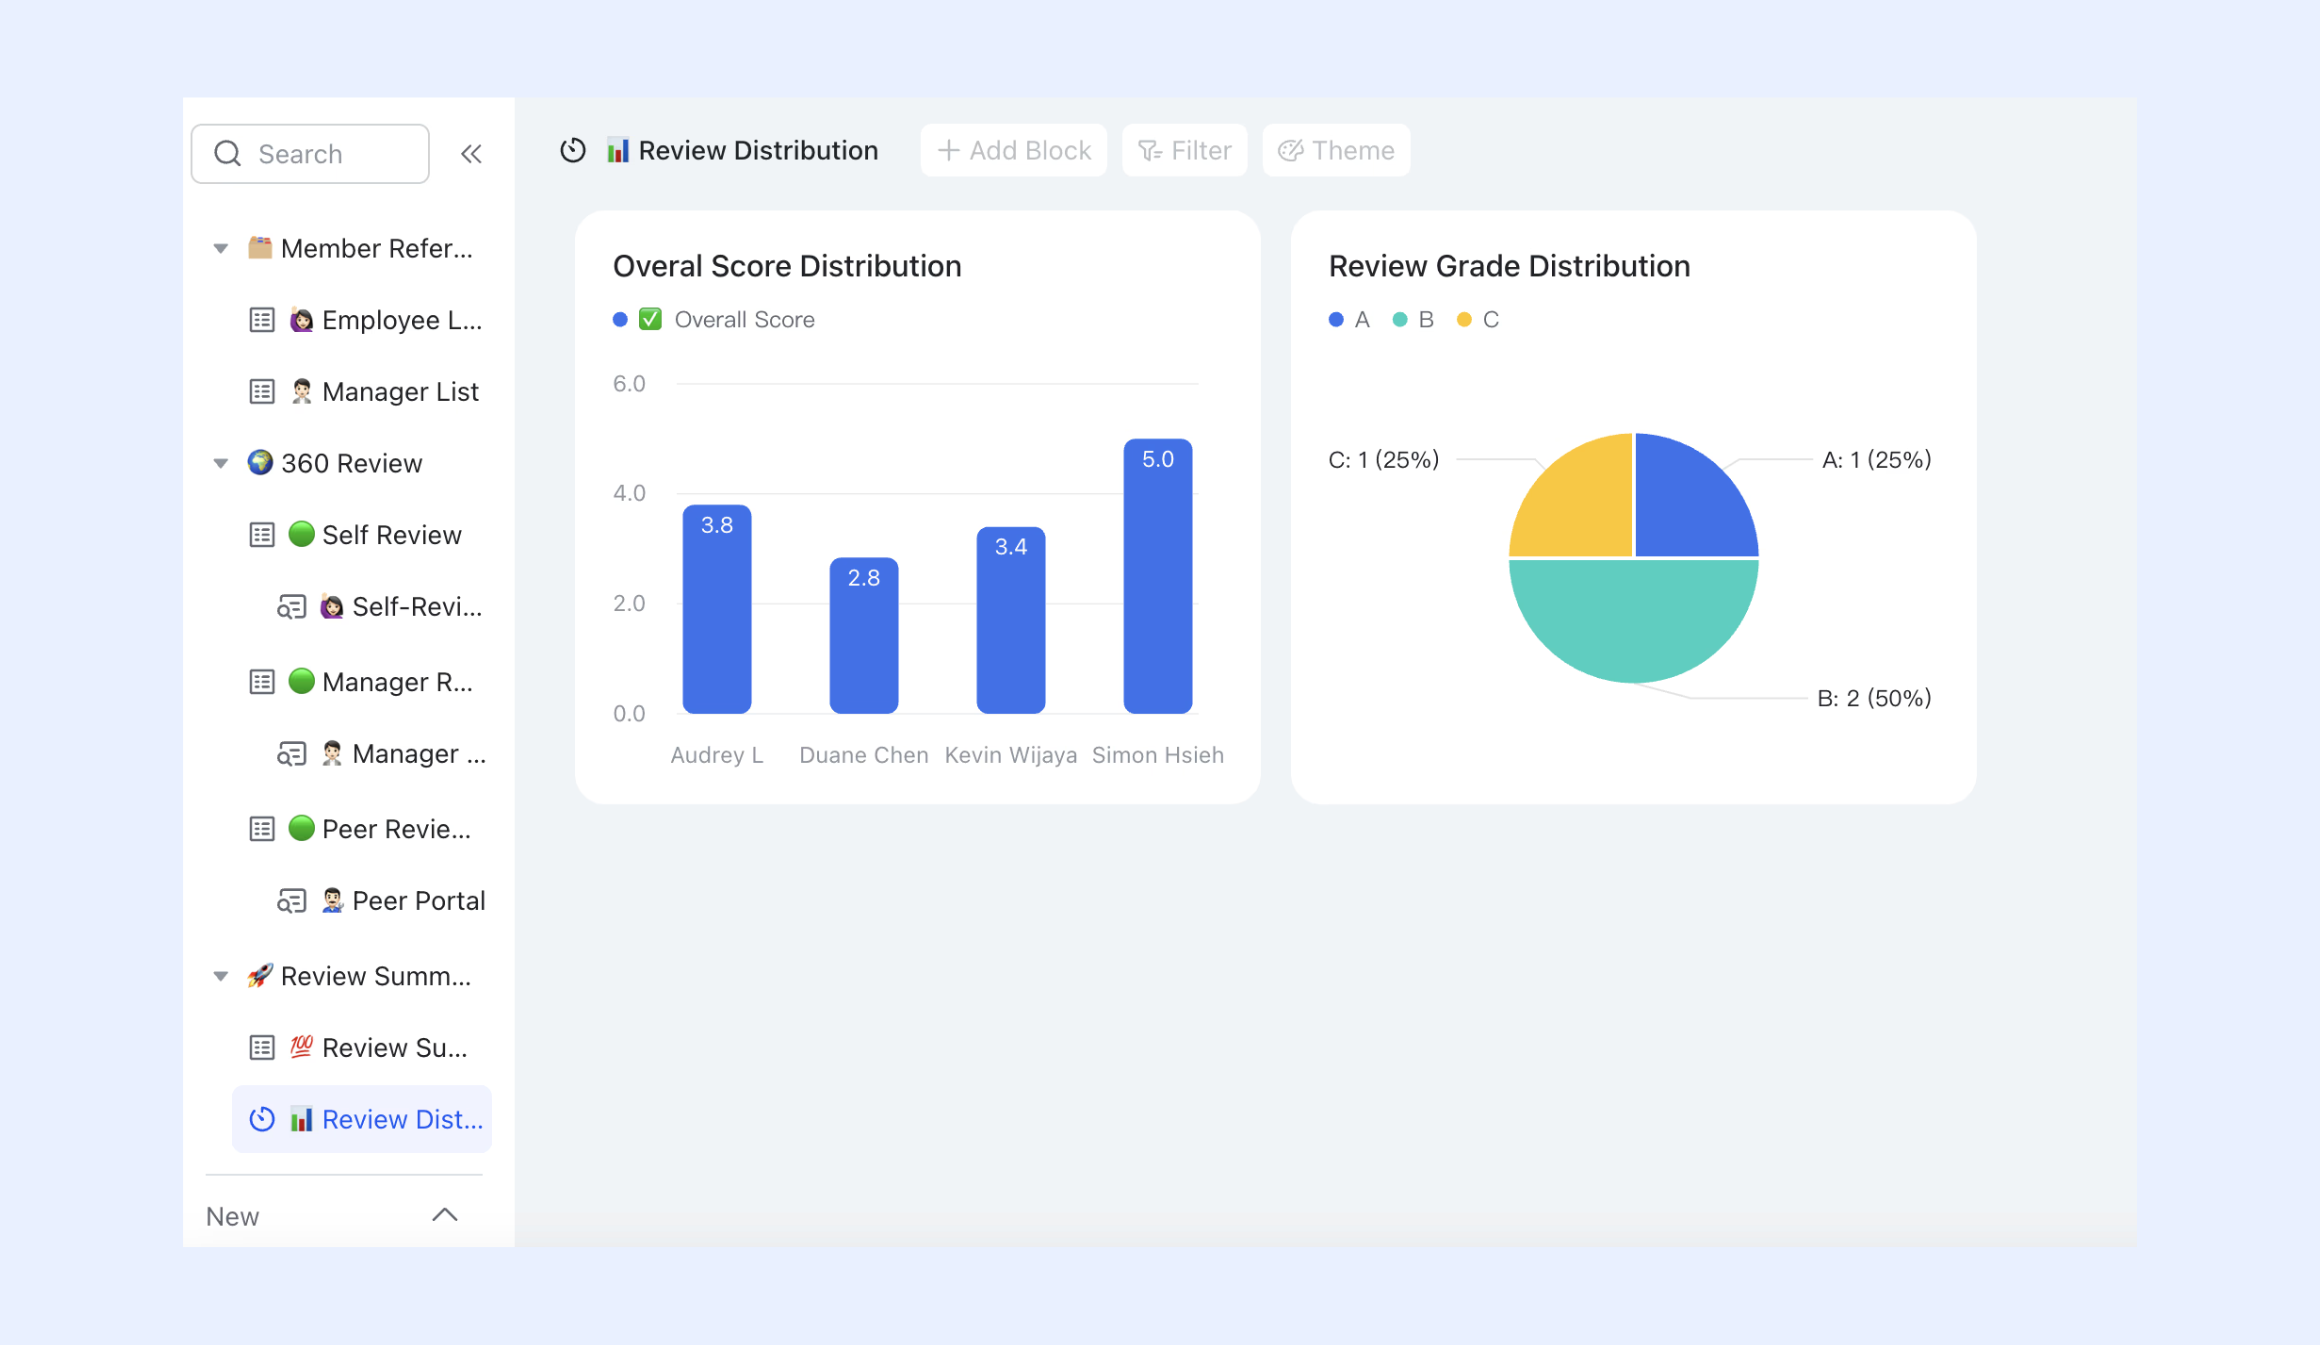Select the Peer Portal form icon

click(291, 901)
